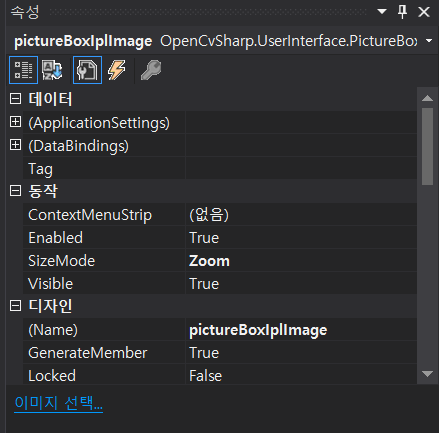Click the vertical scrollbar thumb

(427, 146)
